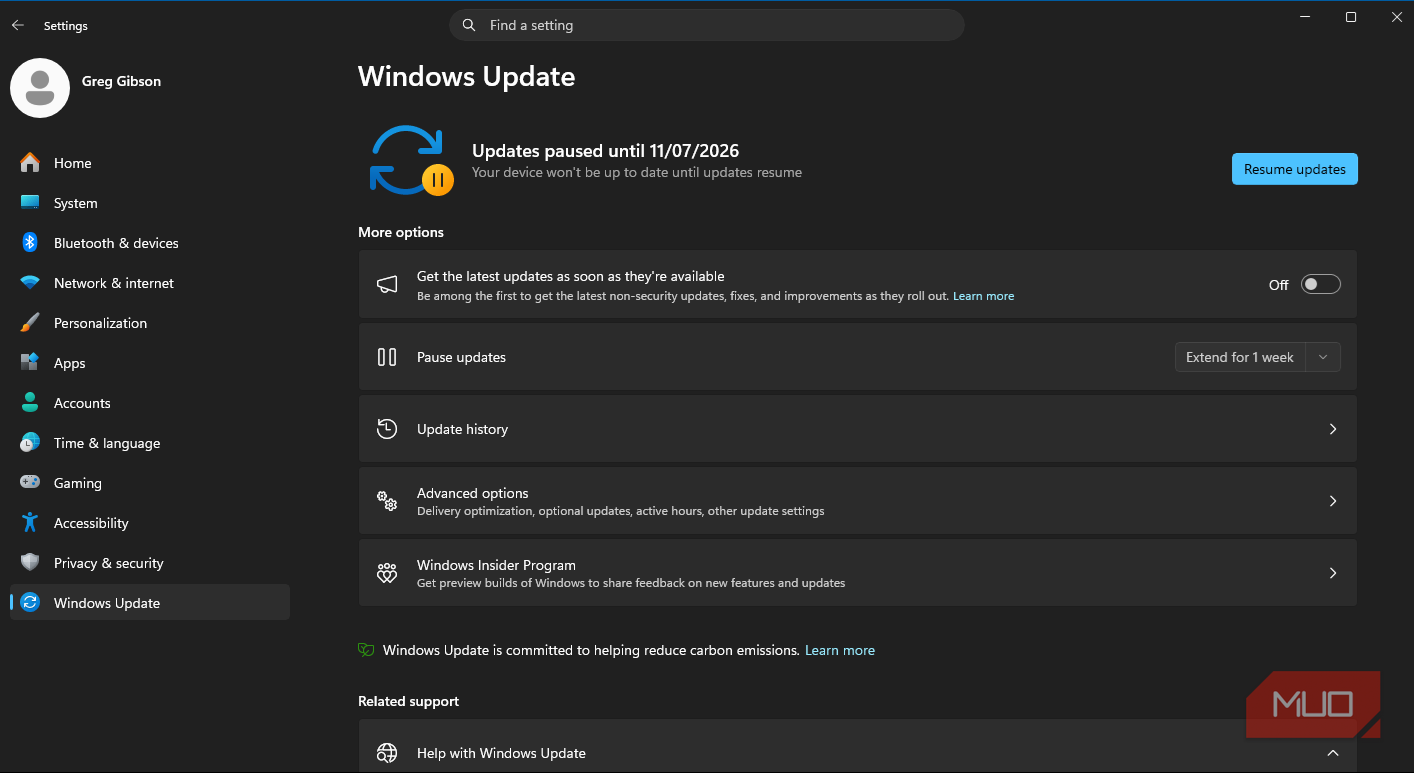The width and height of the screenshot is (1414, 773).
Task: Click the Bluetooth icon in sidebar
Action: coord(30,243)
